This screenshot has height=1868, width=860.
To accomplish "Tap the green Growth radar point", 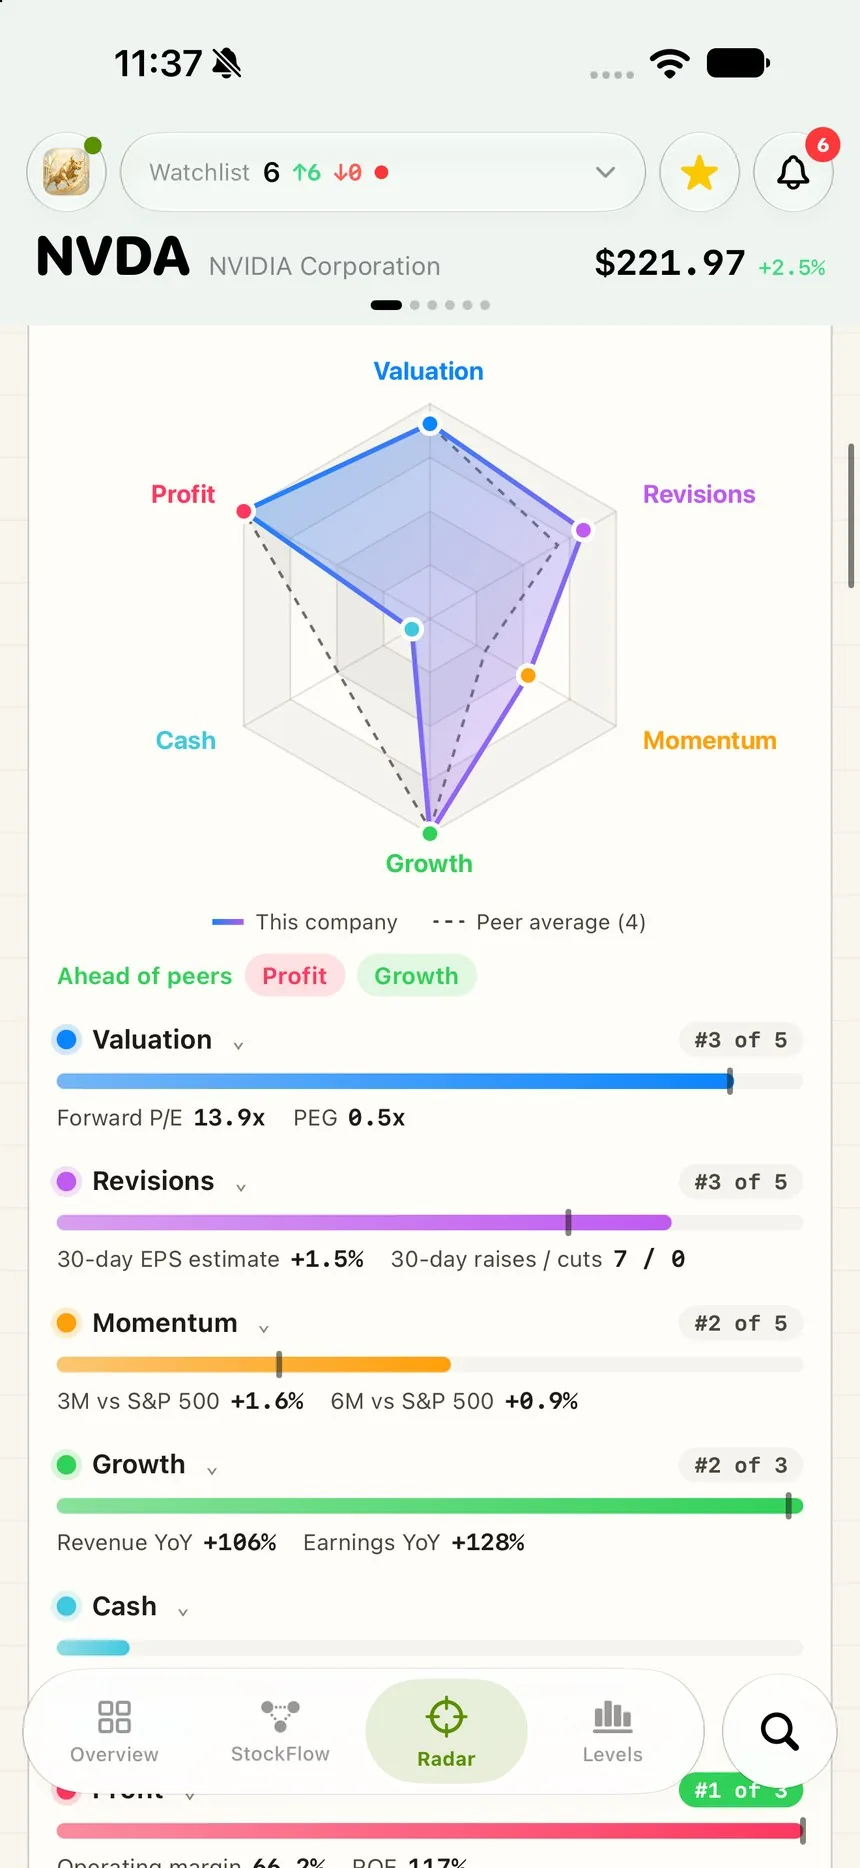I will pos(430,833).
